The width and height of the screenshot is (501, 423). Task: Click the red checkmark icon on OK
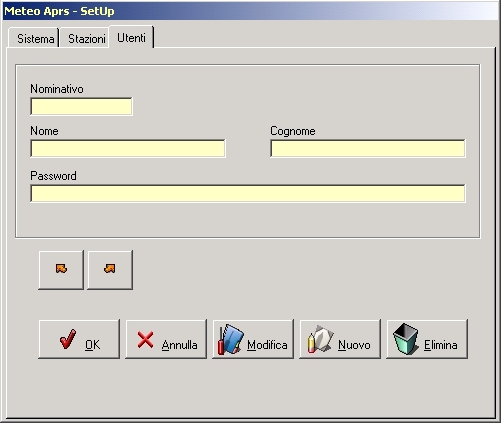pos(68,339)
